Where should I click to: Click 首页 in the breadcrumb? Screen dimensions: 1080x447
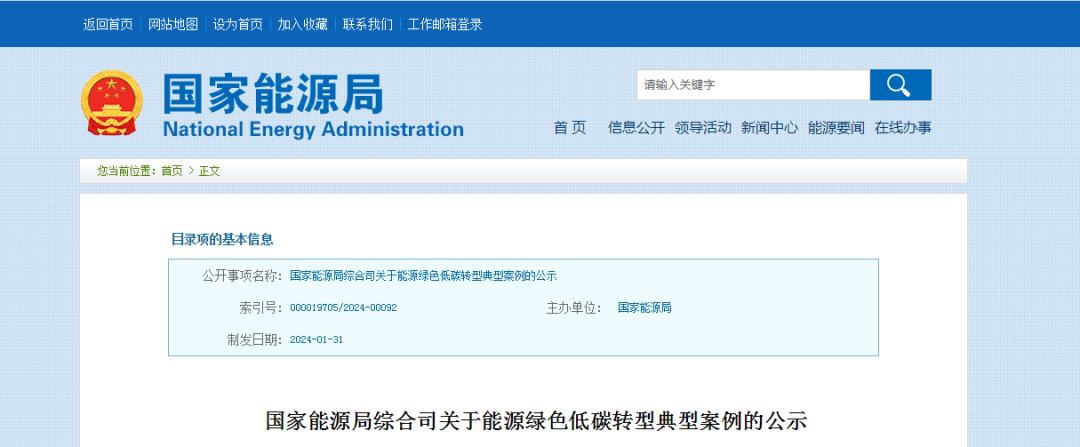(x=172, y=171)
